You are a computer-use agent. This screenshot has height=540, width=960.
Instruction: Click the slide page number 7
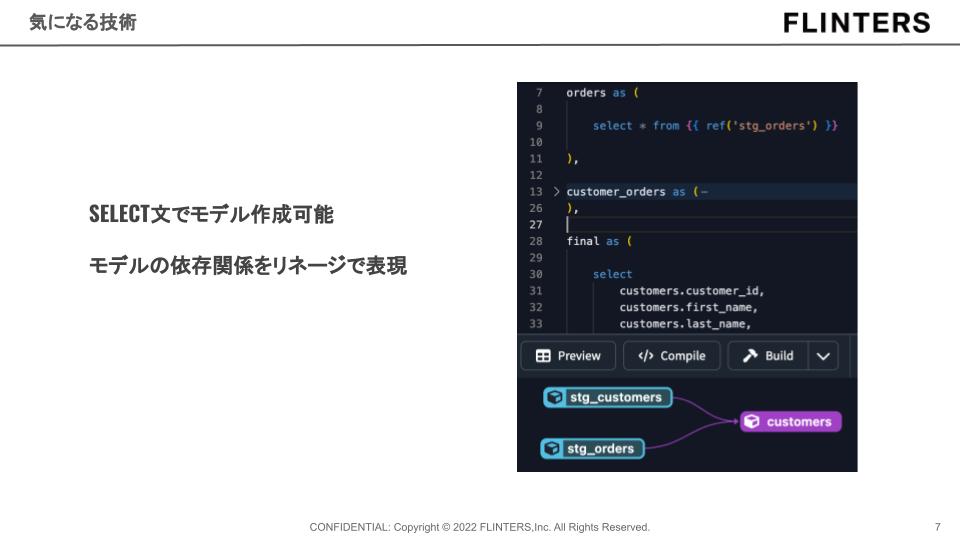point(937,527)
